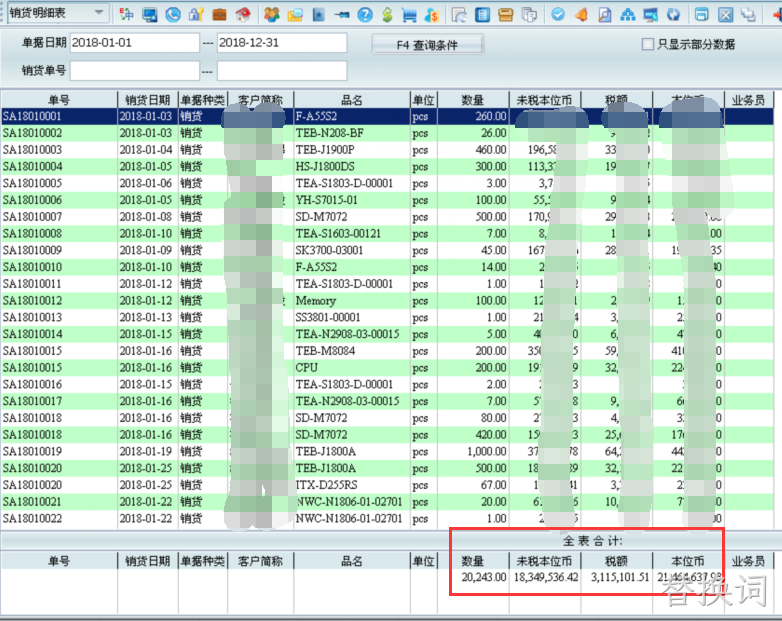This screenshot has width=782, height=621.
Task: Click order number SA18010005
Action: point(32,183)
